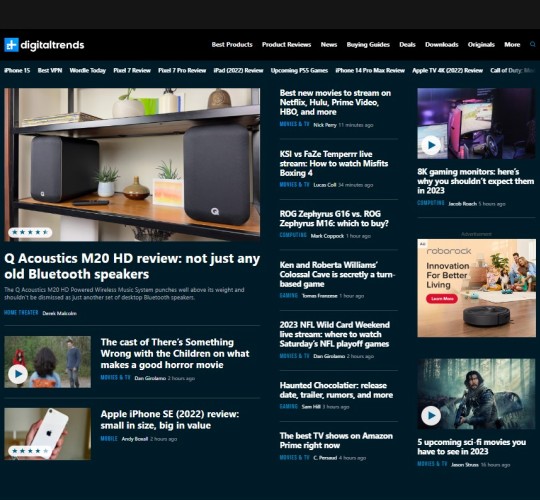Click Learn More on the Roborock ad

442,299
